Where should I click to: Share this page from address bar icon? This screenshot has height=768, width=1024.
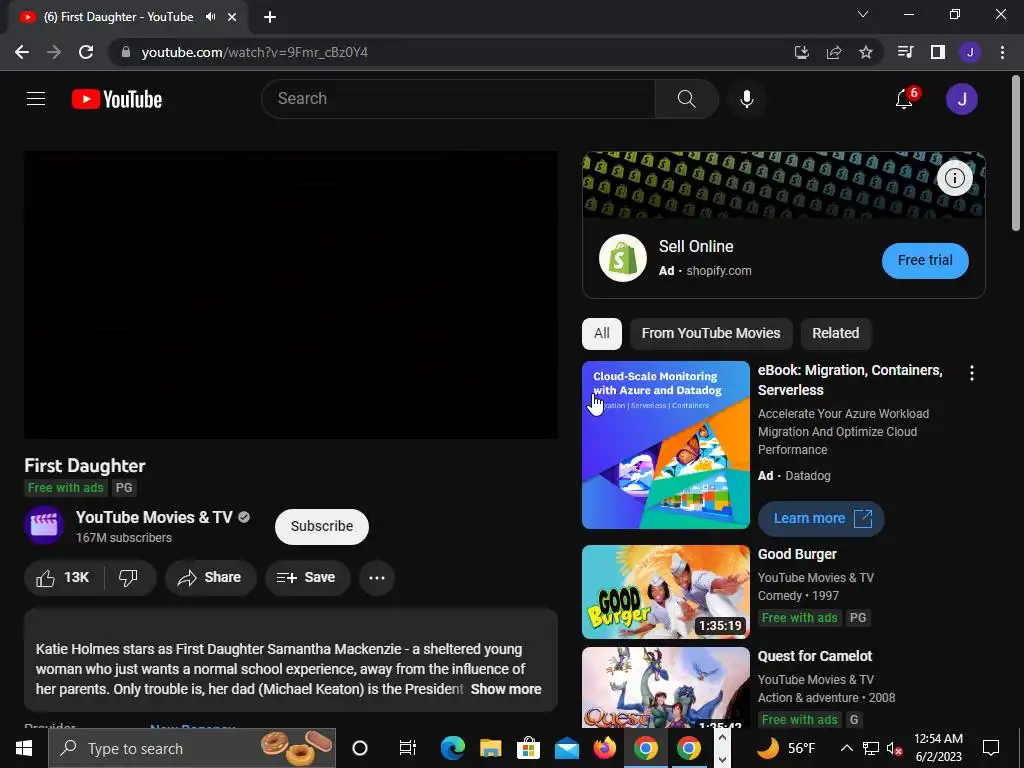coord(834,52)
